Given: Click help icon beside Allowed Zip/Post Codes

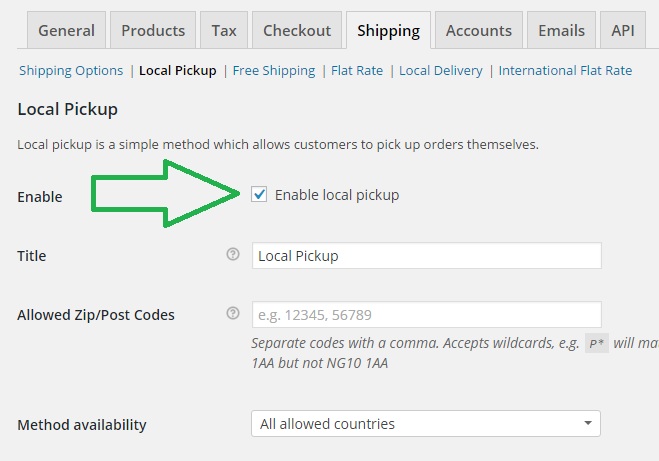Looking at the screenshot, I should [233, 313].
